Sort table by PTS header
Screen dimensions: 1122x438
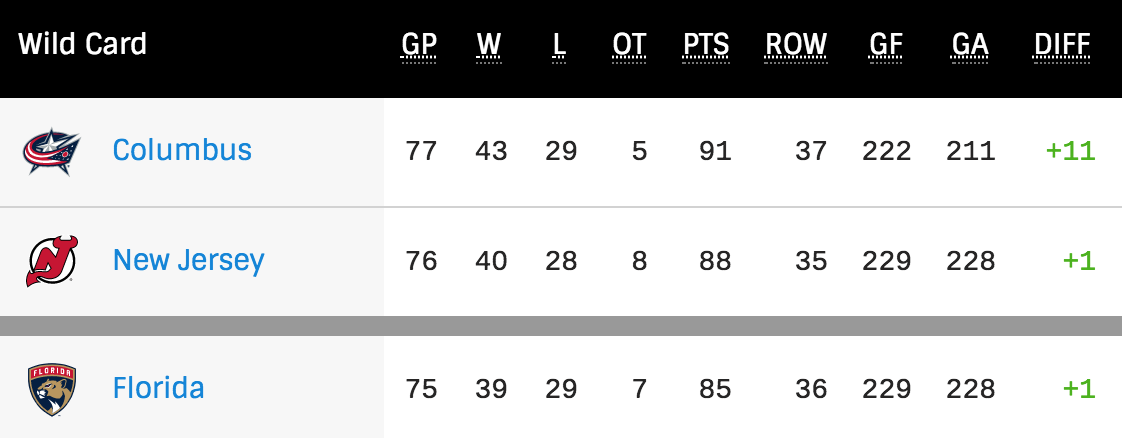click(x=706, y=45)
